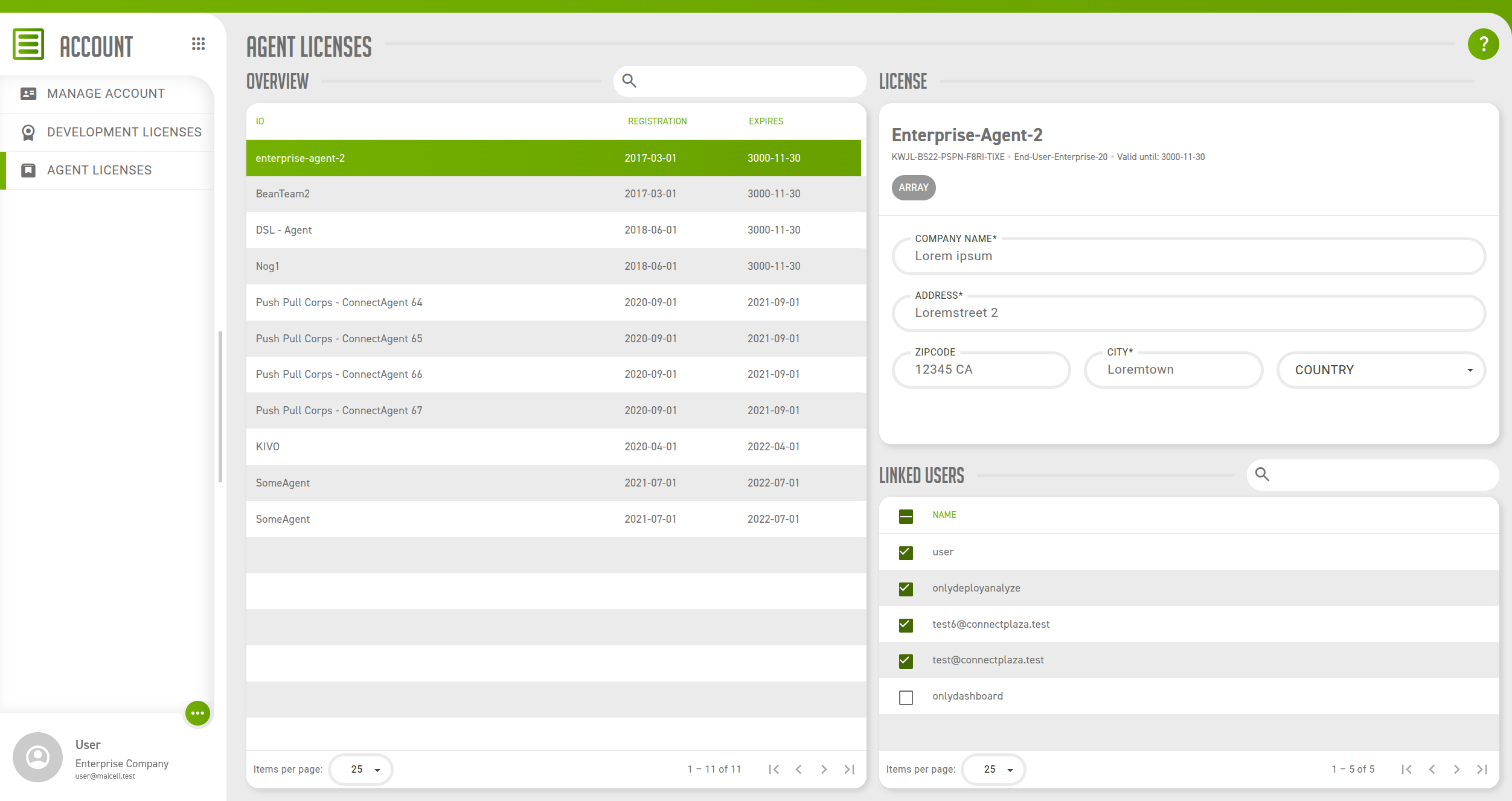Click the Linked Users search magnifier icon
The height and width of the screenshot is (801, 1512).
point(1262,475)
